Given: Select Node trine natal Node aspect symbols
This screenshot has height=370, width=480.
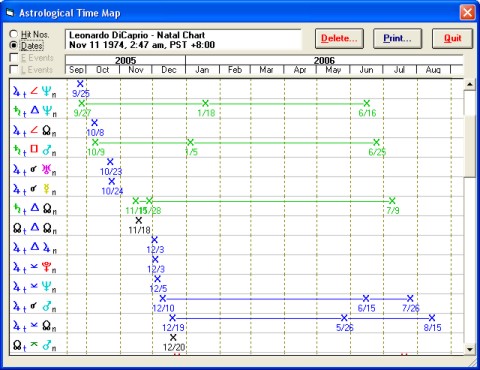Looking at the screenshot, I should [35, 228].
